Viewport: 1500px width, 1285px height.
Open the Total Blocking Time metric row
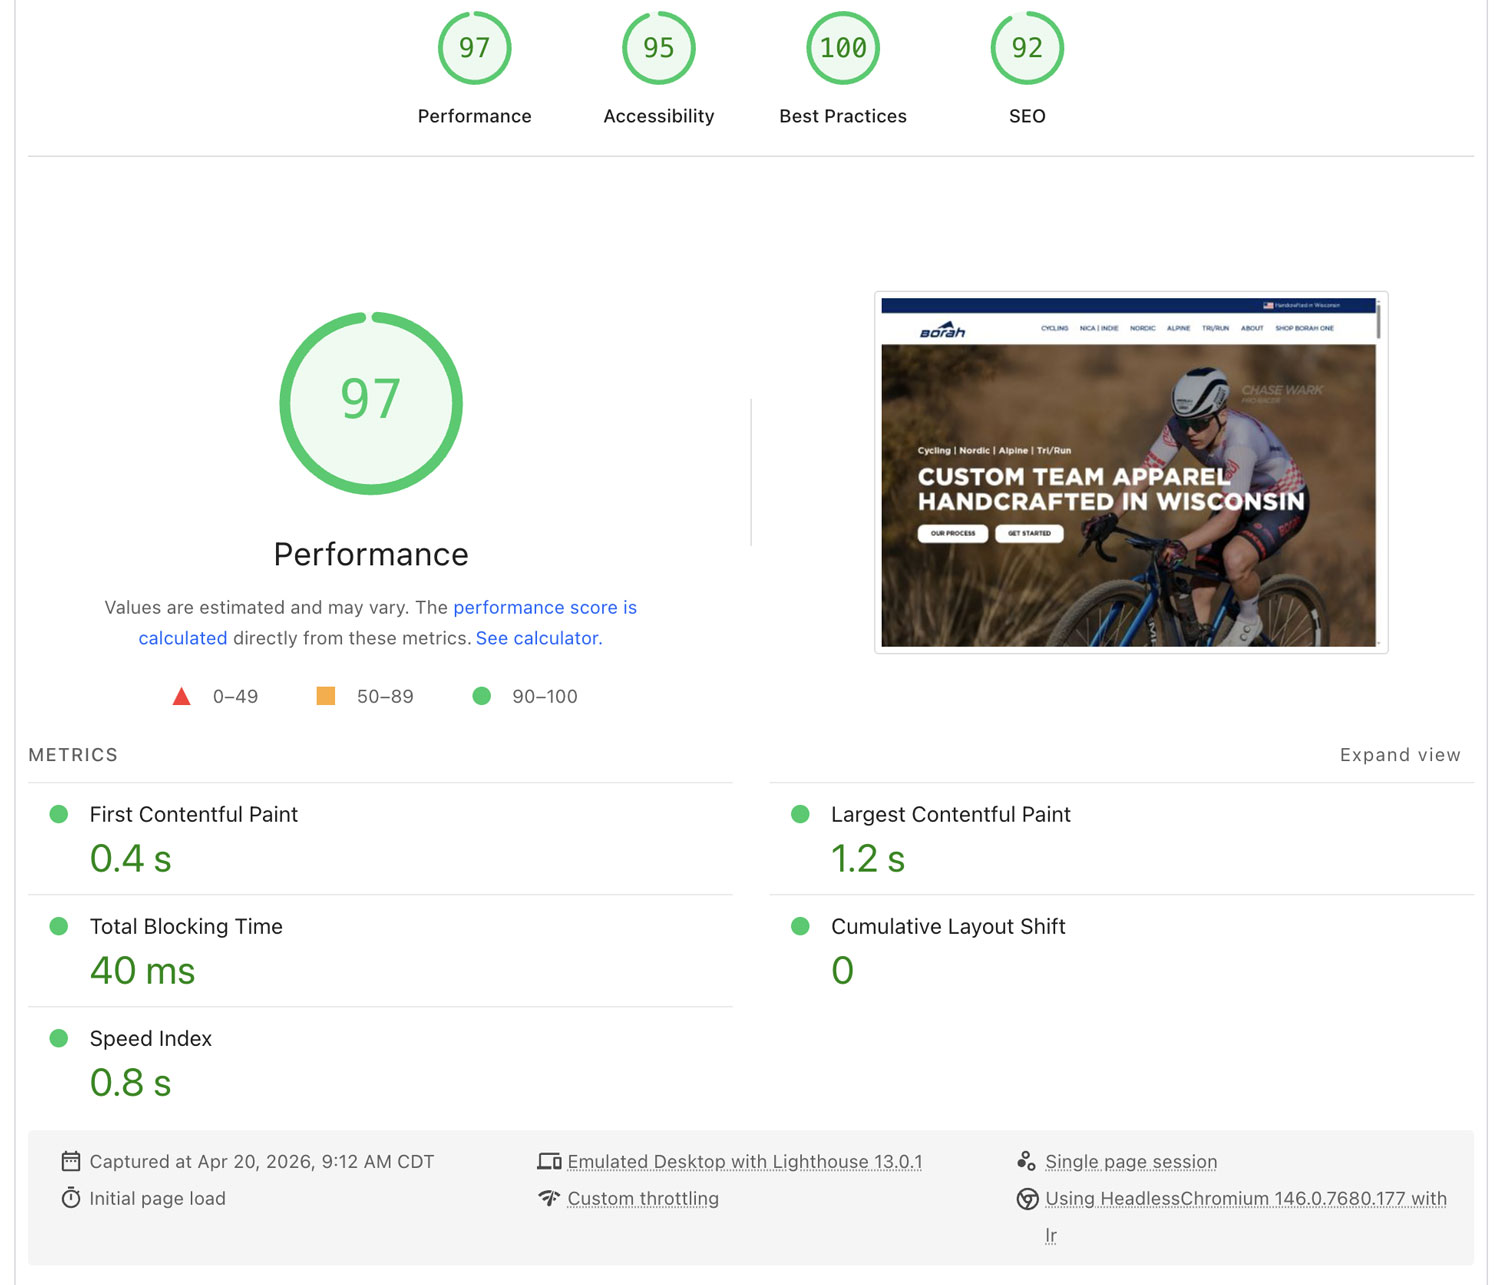point(186,927)
